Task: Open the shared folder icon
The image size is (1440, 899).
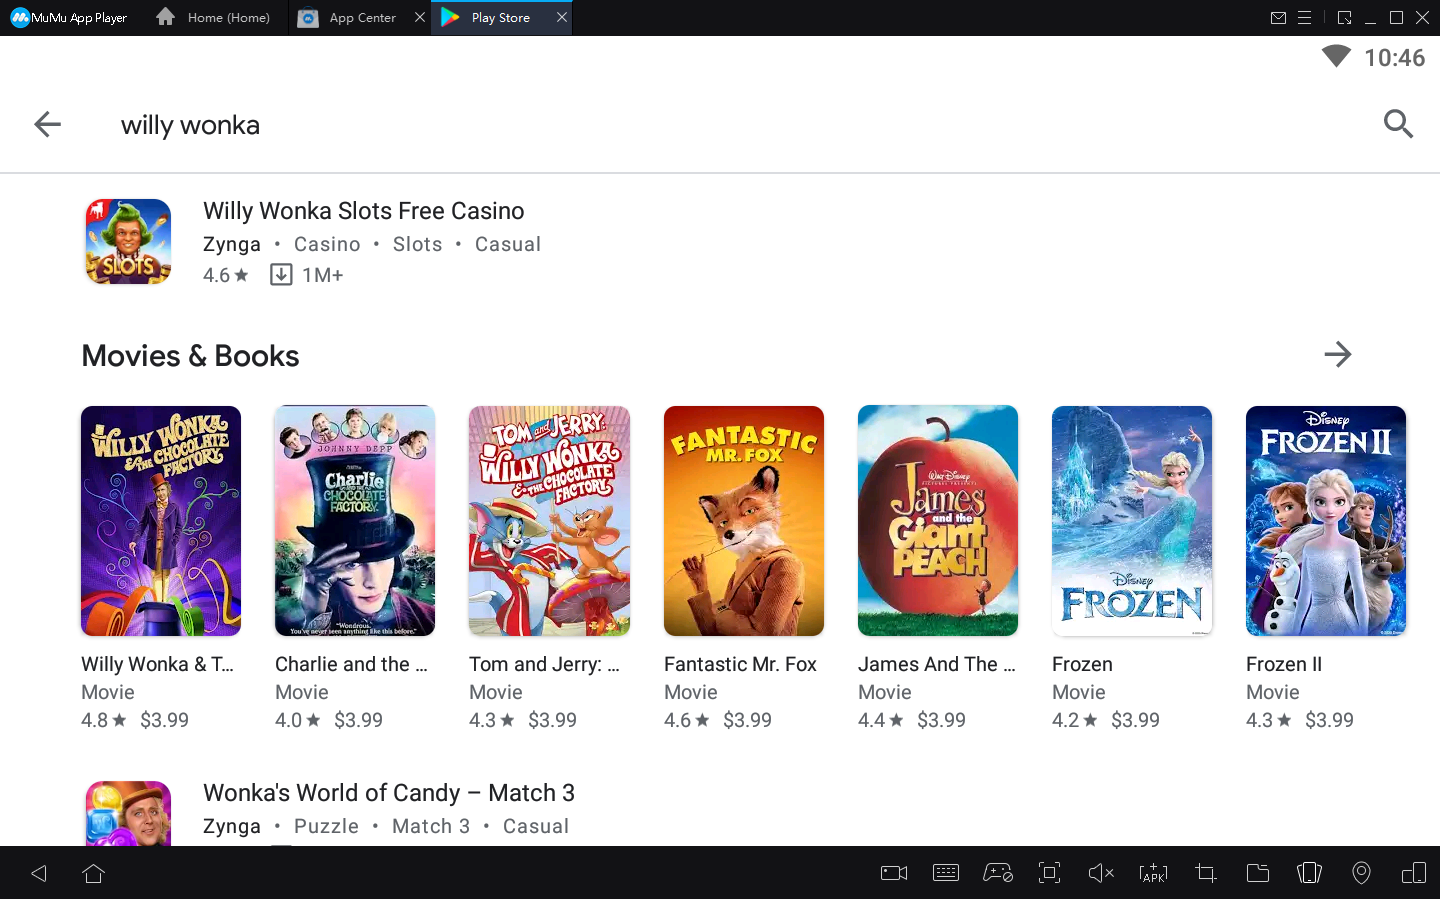Action: pyautogui.click(x=1258, y=874)
